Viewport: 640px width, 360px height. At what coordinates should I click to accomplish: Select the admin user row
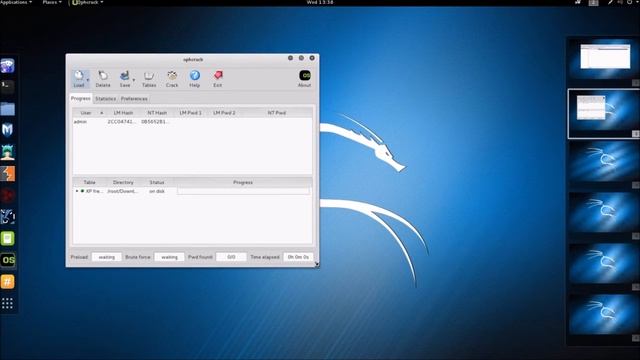pos(192,122)
